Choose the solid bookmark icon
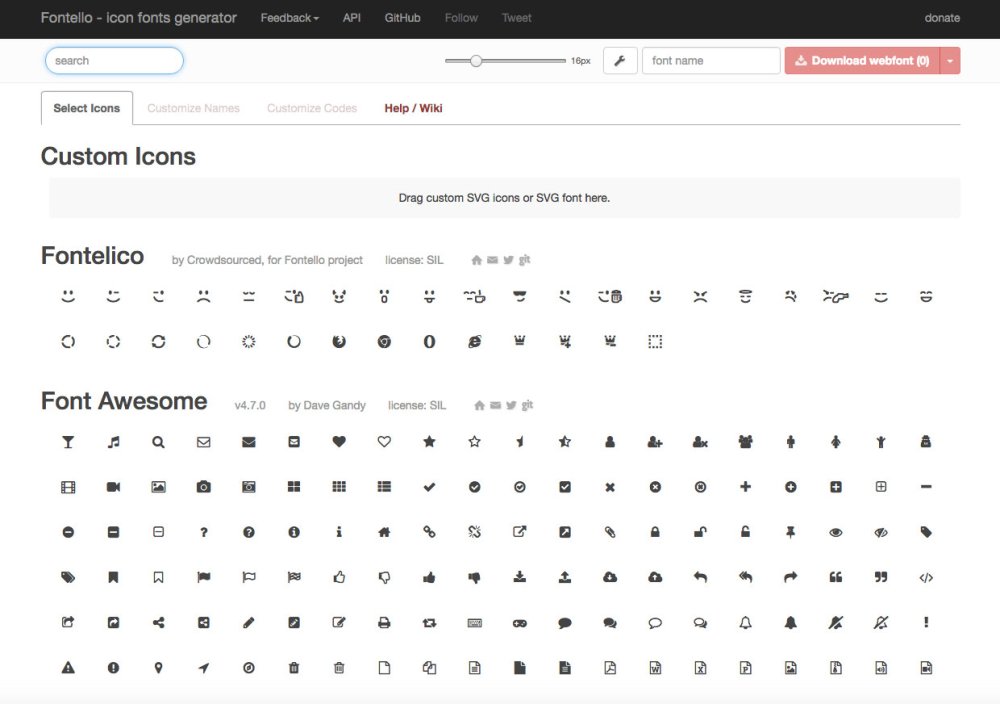This screenshot has height=704, width=1000. 114,578
